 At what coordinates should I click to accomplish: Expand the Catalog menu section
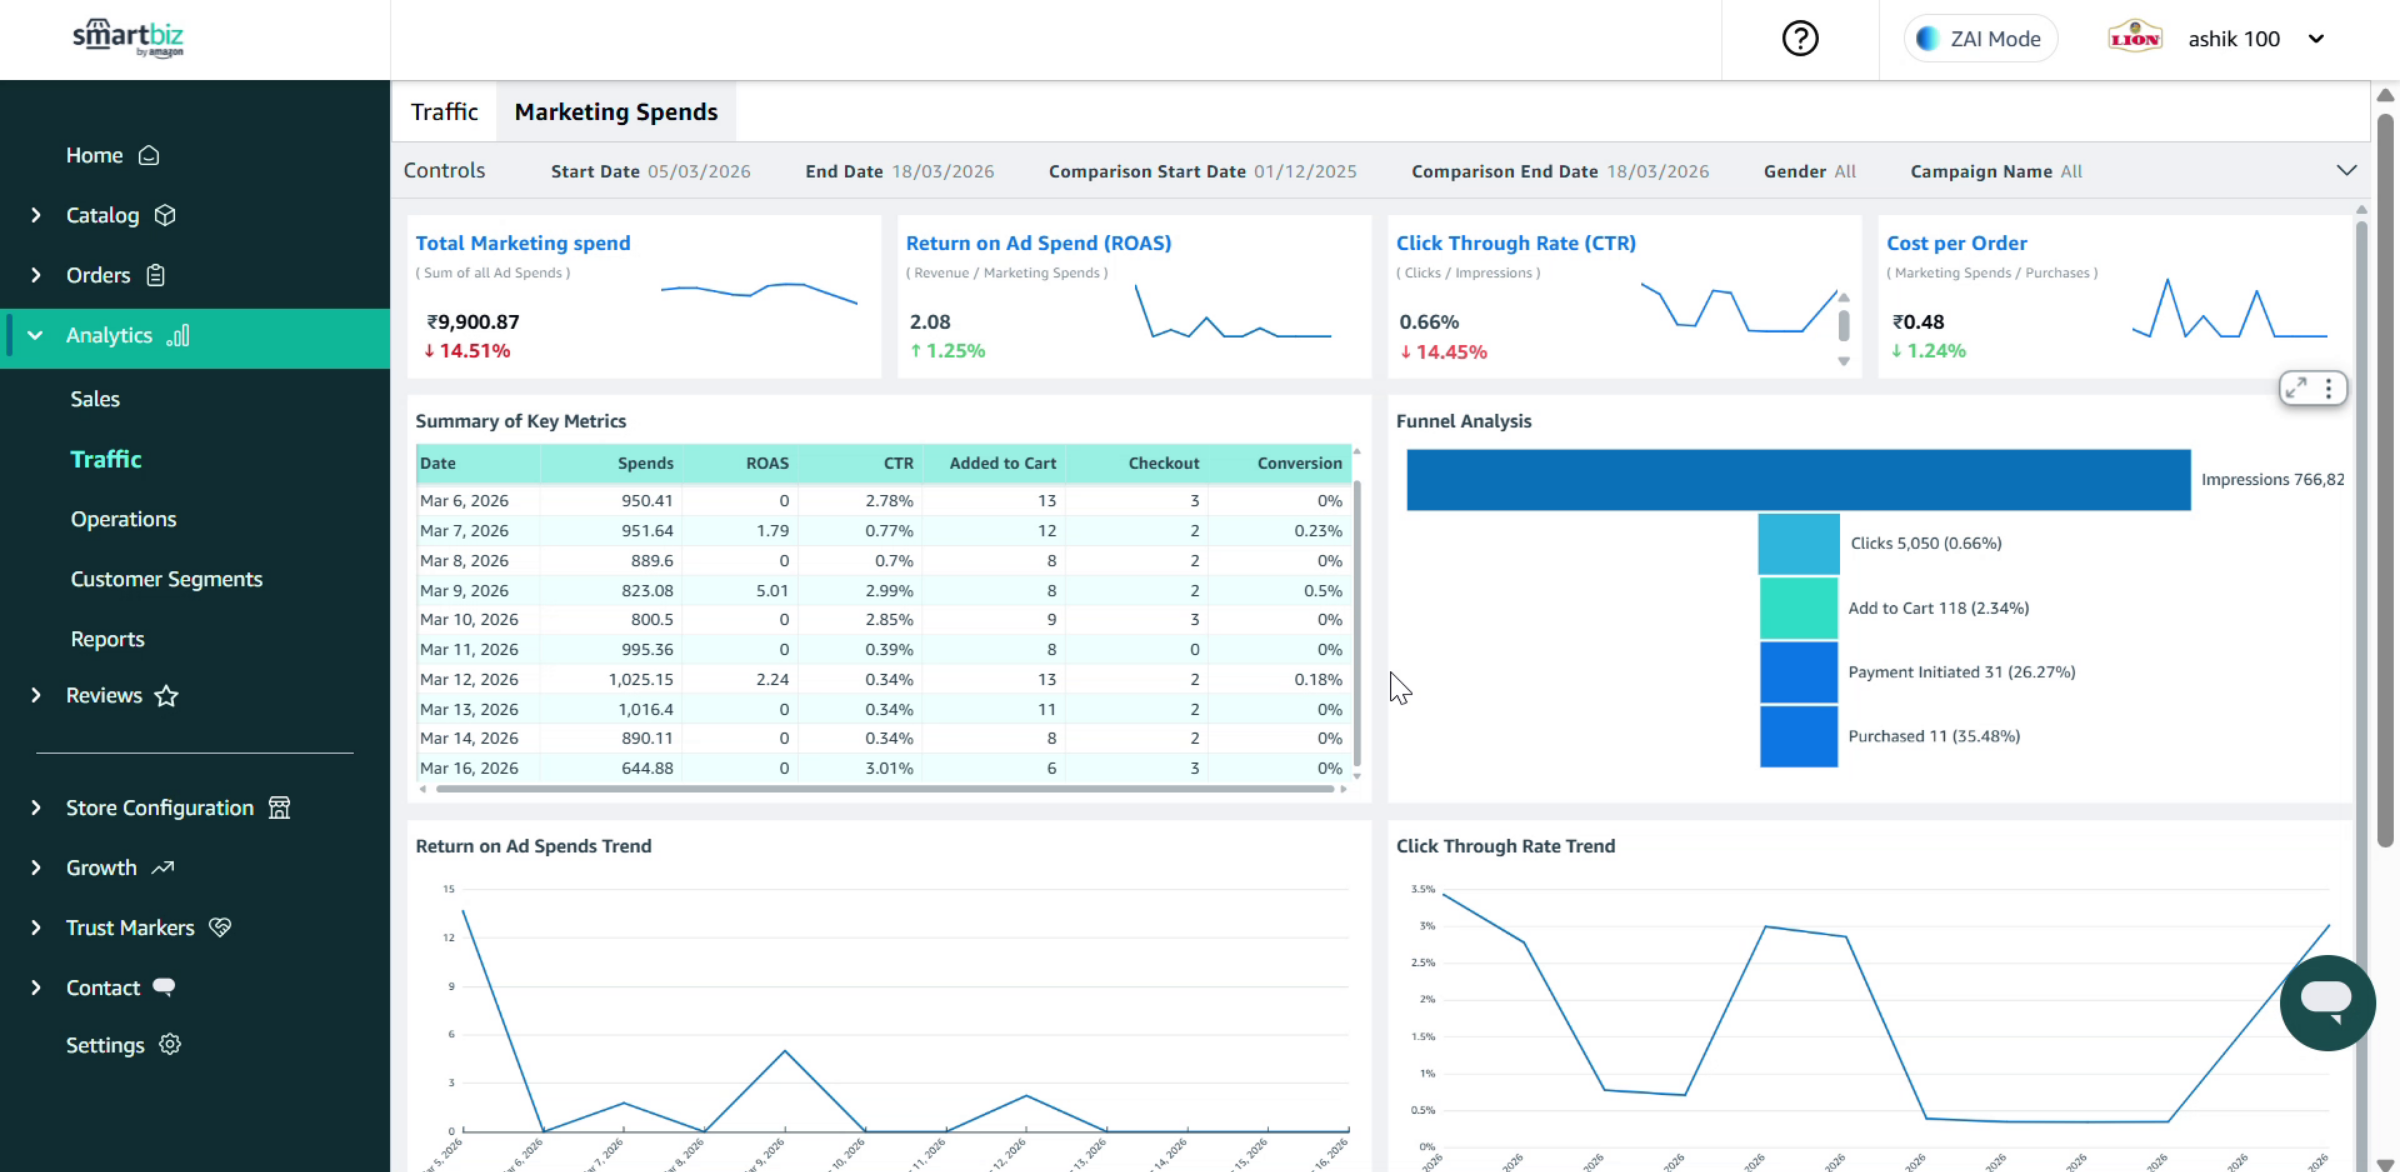(x=36, y=215)
